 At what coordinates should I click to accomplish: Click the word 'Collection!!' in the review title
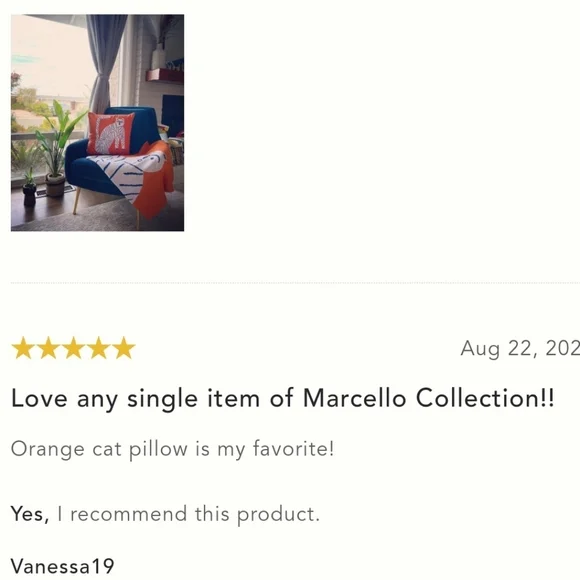[x=485, y=398]
